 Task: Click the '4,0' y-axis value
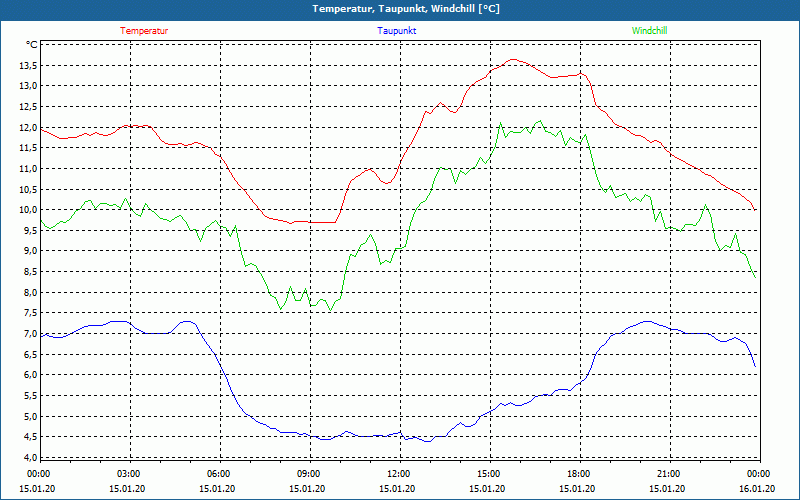(x=31, y=457)
